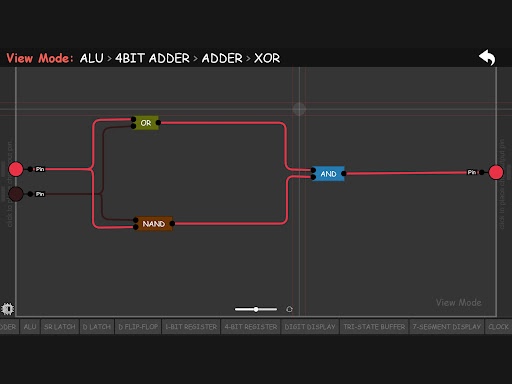This screenshot has height=384, width=512.
Task: Click the back arrow icon
Action: pos(487,58)
